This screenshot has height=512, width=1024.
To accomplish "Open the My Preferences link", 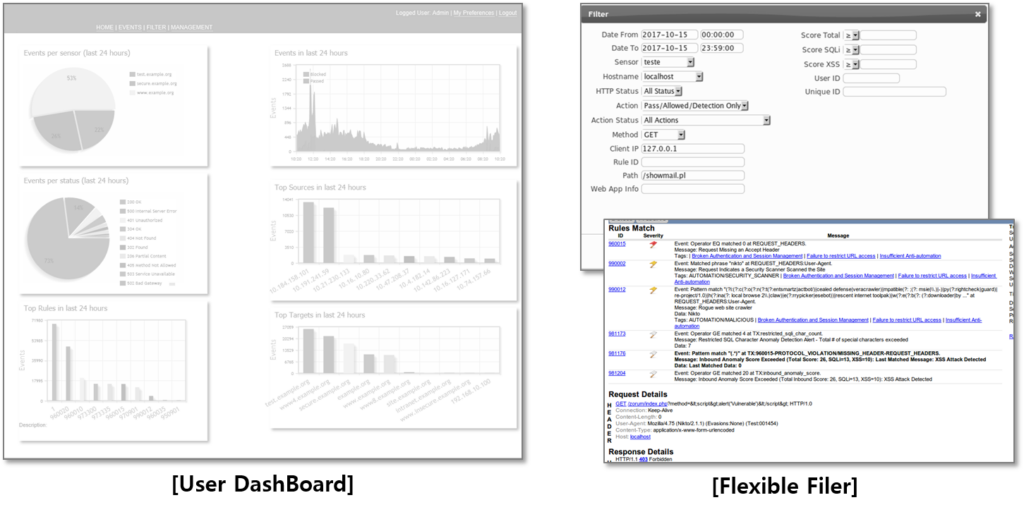I will coord(473,13).
